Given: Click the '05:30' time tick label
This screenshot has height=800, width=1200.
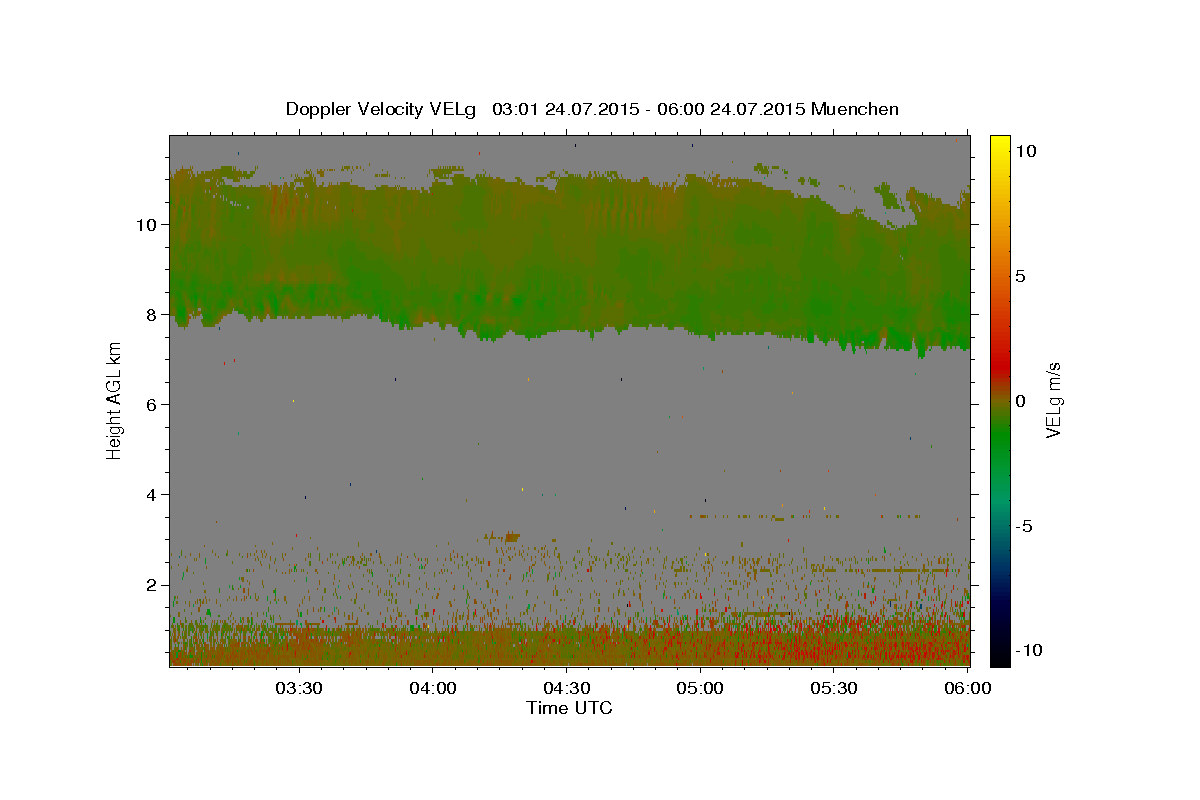Looking at the screenshot, I should (x=834, y=688).
